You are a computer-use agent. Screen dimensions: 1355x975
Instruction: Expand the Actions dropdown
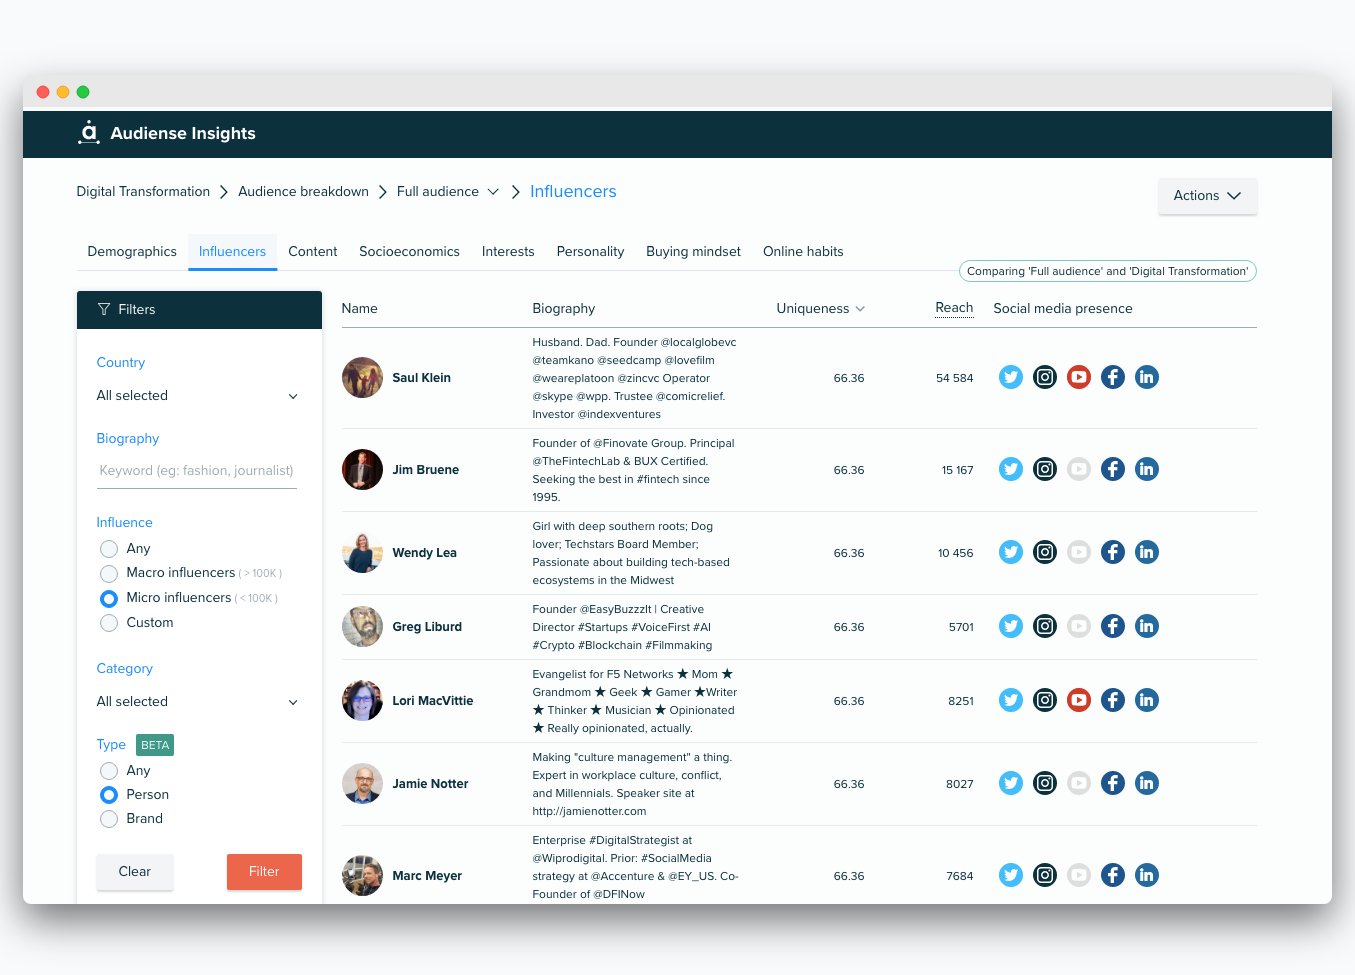pyautogui.click(x=1207, y=196)
